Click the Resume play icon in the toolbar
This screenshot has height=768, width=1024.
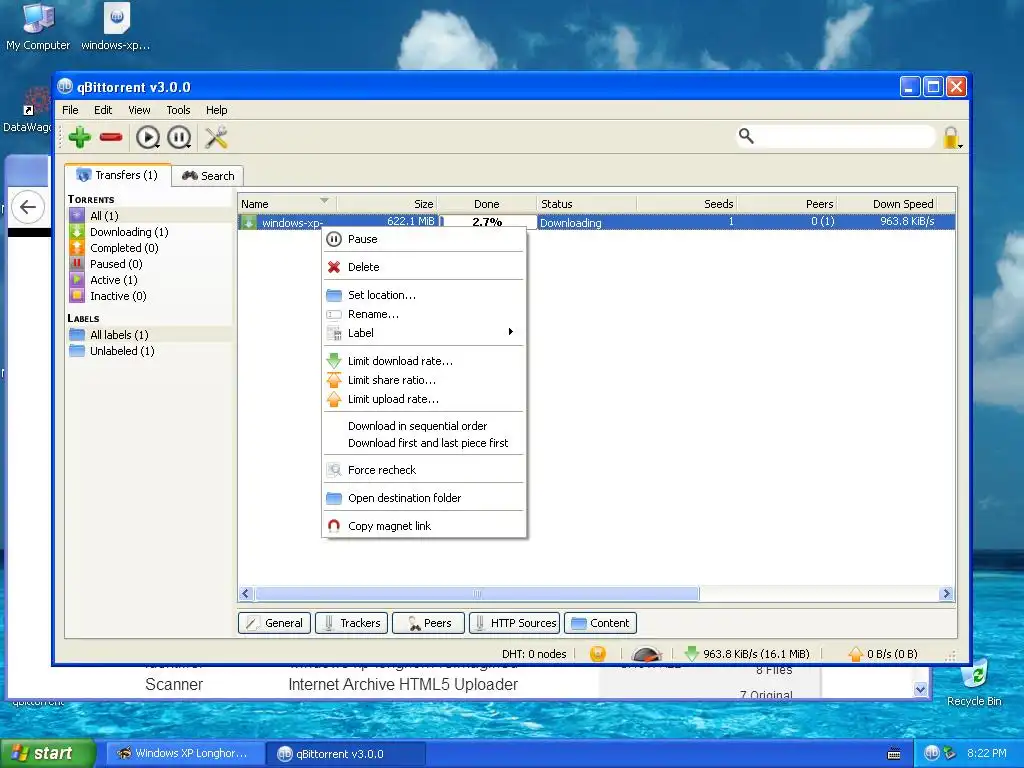[x=148, y=137]
